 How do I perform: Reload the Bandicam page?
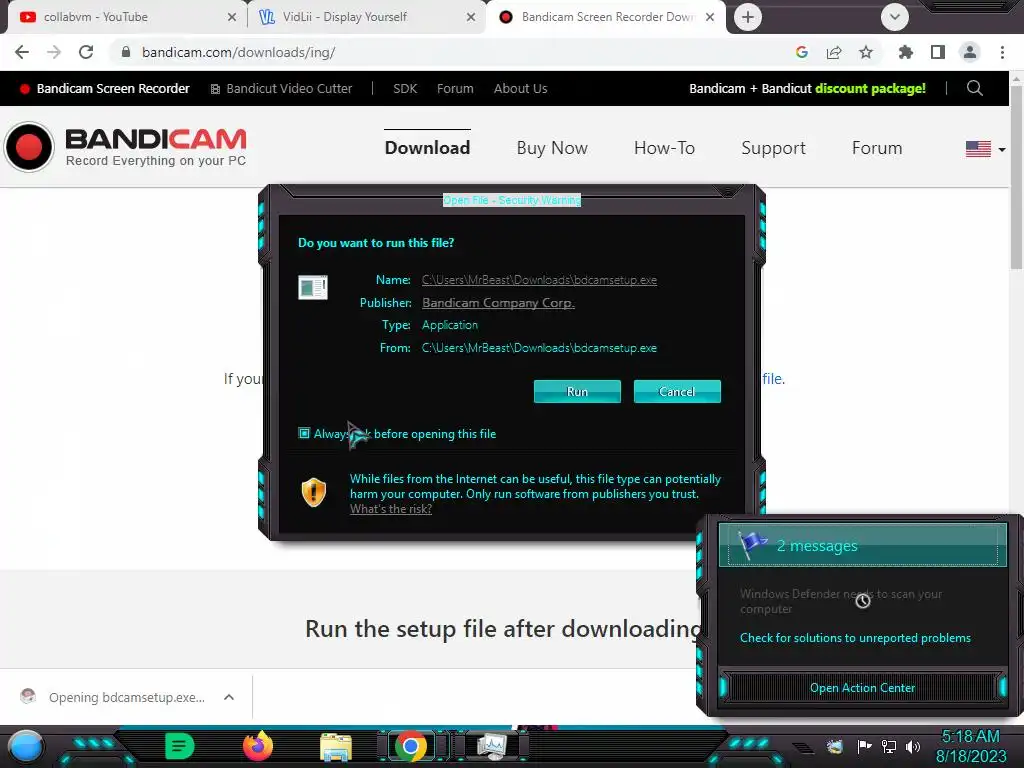tap(86, 52)
